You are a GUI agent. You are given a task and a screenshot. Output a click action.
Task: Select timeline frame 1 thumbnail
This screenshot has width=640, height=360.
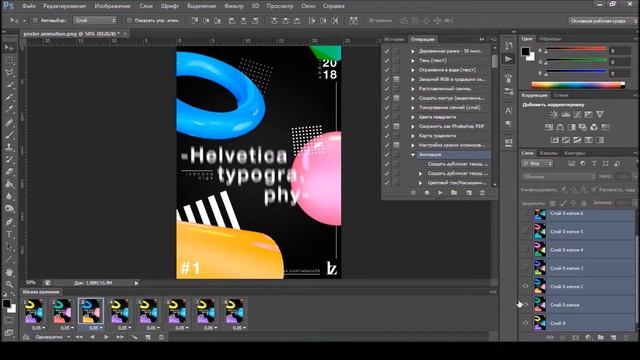click(x=33, y=311)
